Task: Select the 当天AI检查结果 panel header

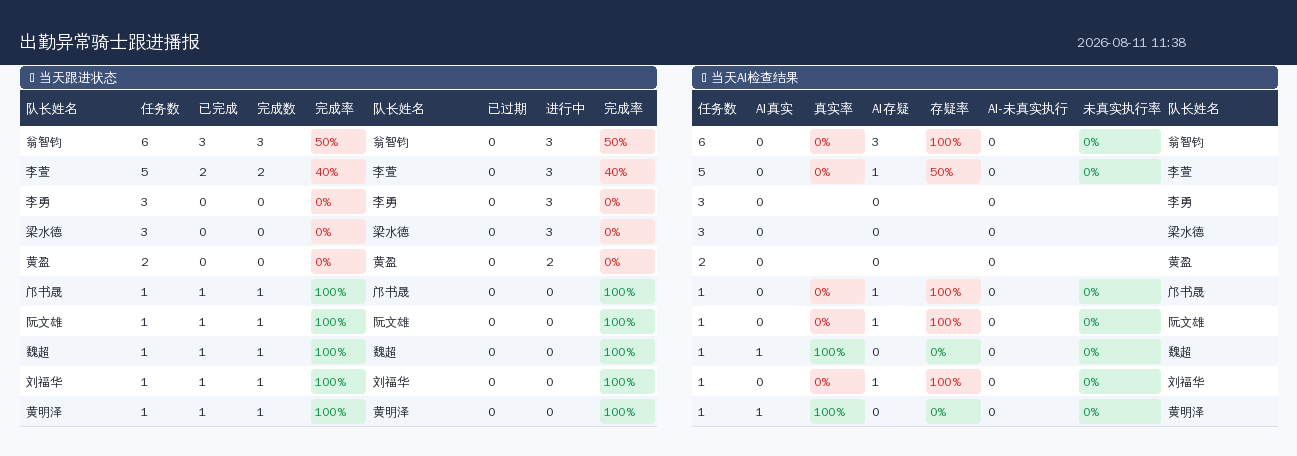Action: 985,78
